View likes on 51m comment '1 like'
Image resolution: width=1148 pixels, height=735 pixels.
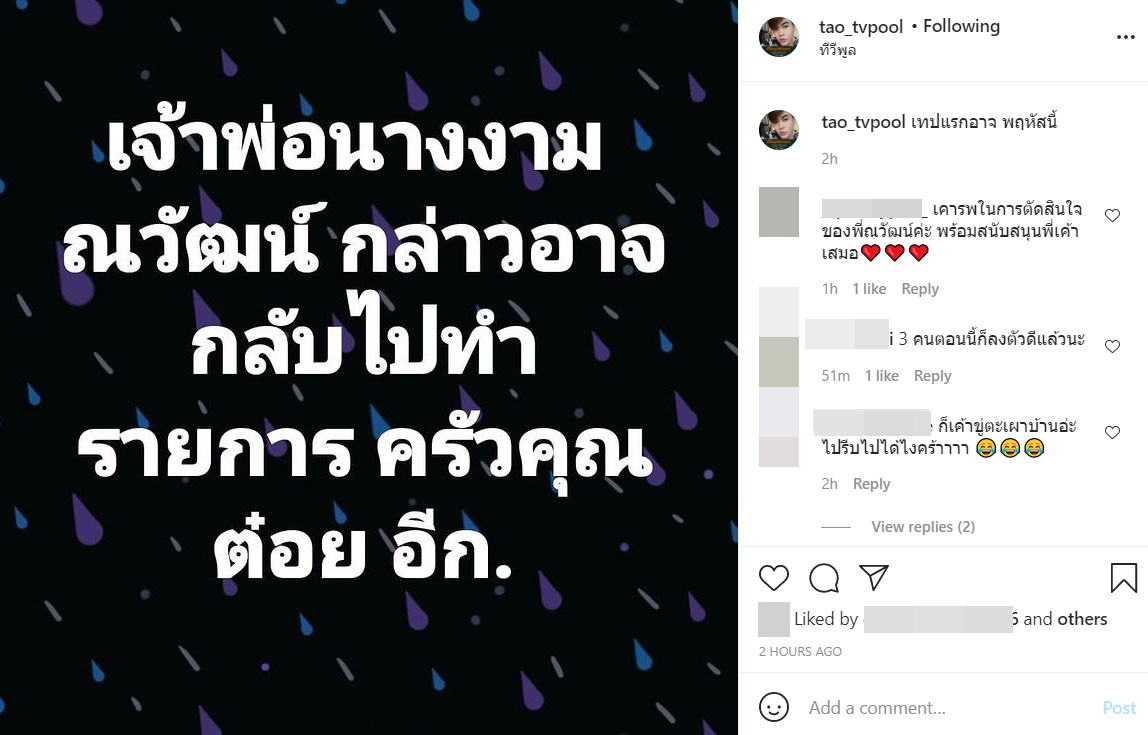coord(882,376)
